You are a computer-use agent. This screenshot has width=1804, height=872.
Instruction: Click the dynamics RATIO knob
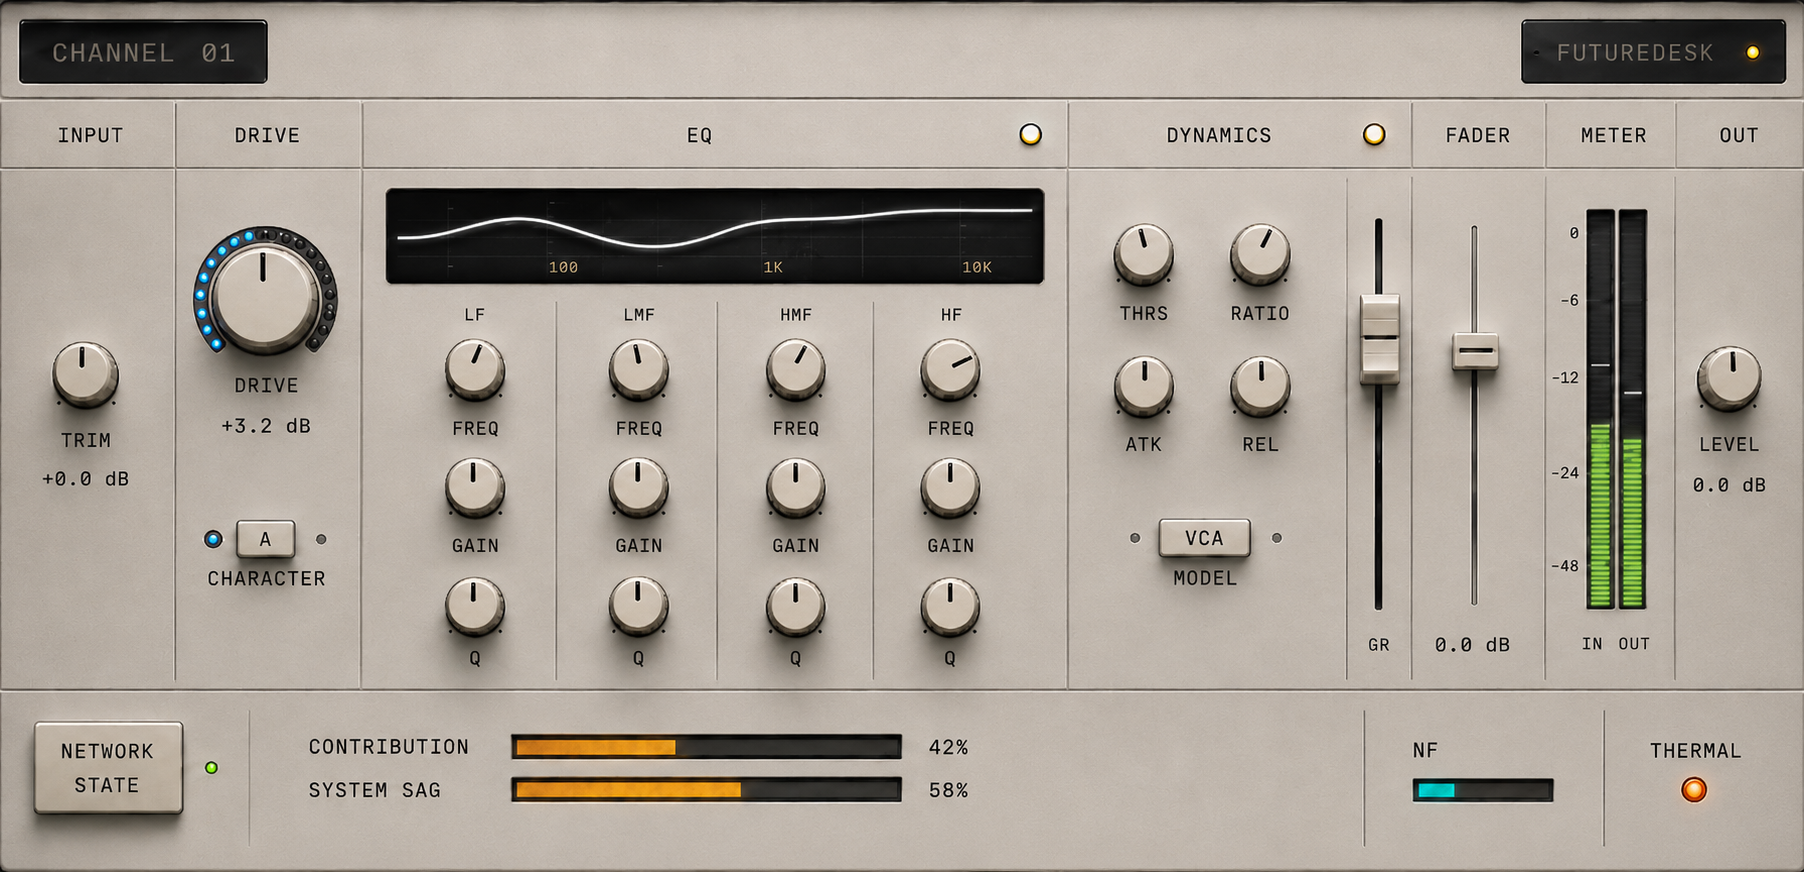1260,254
